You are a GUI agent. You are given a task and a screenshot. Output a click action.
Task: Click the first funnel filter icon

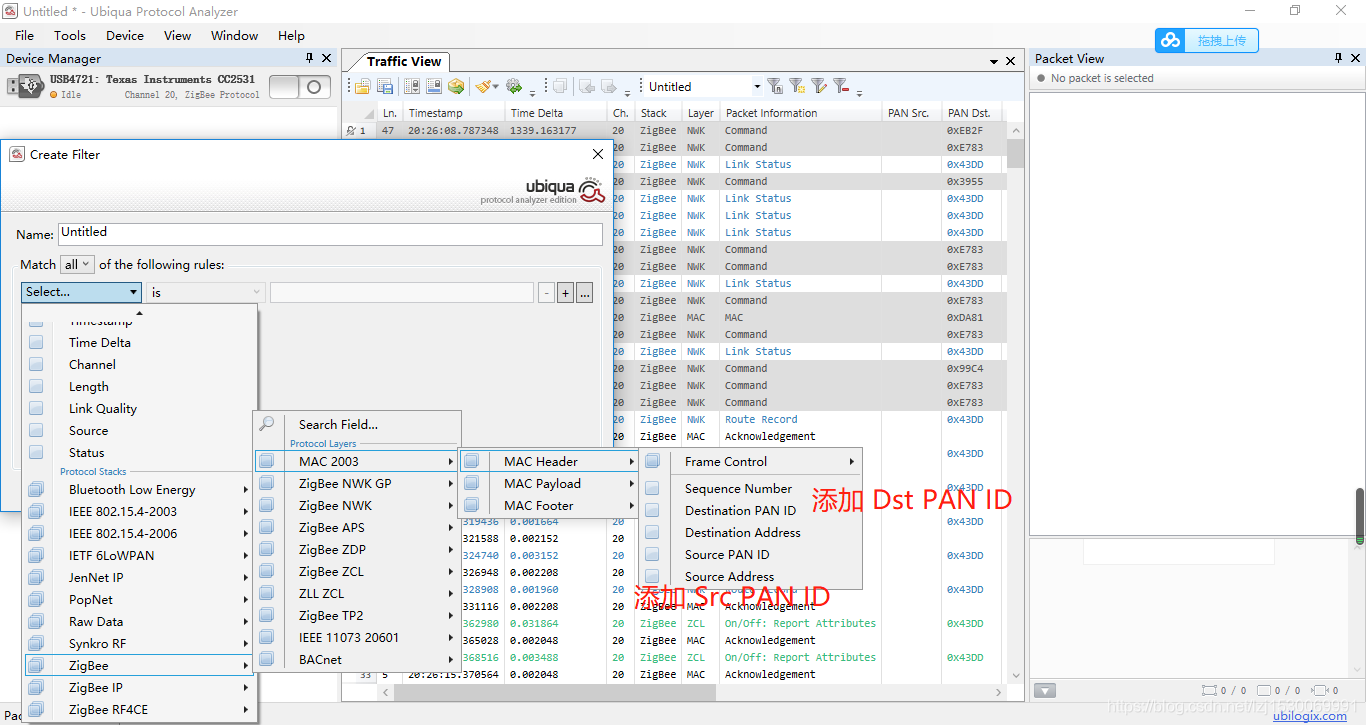(775, 87)
